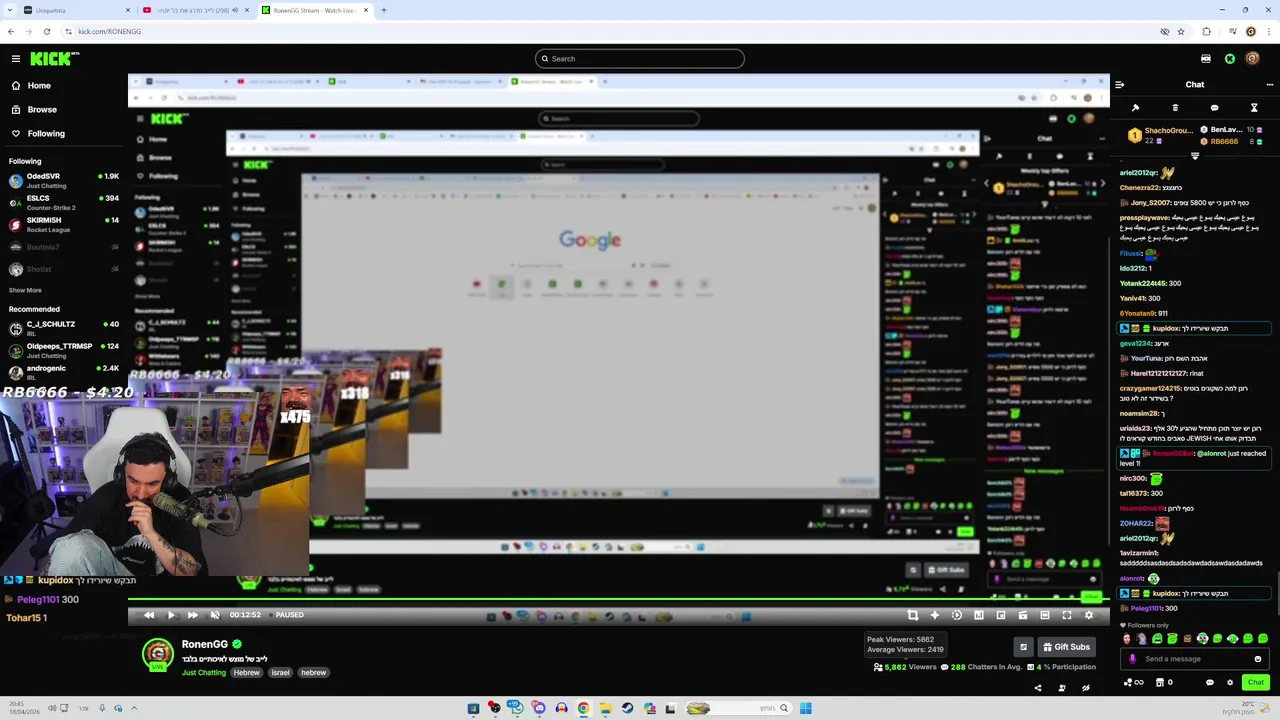Viewport: 1280px width, 720px height.
Task: Open a new browser tab
Action: [384, 10]
